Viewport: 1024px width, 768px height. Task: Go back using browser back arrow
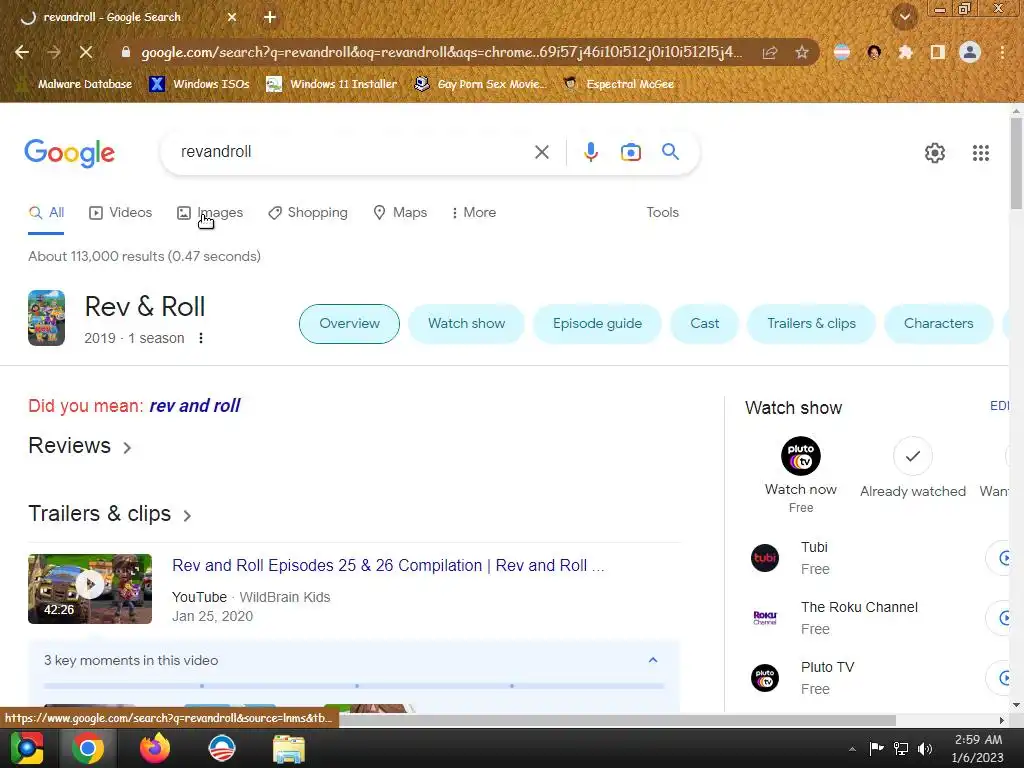coord(22,52)
